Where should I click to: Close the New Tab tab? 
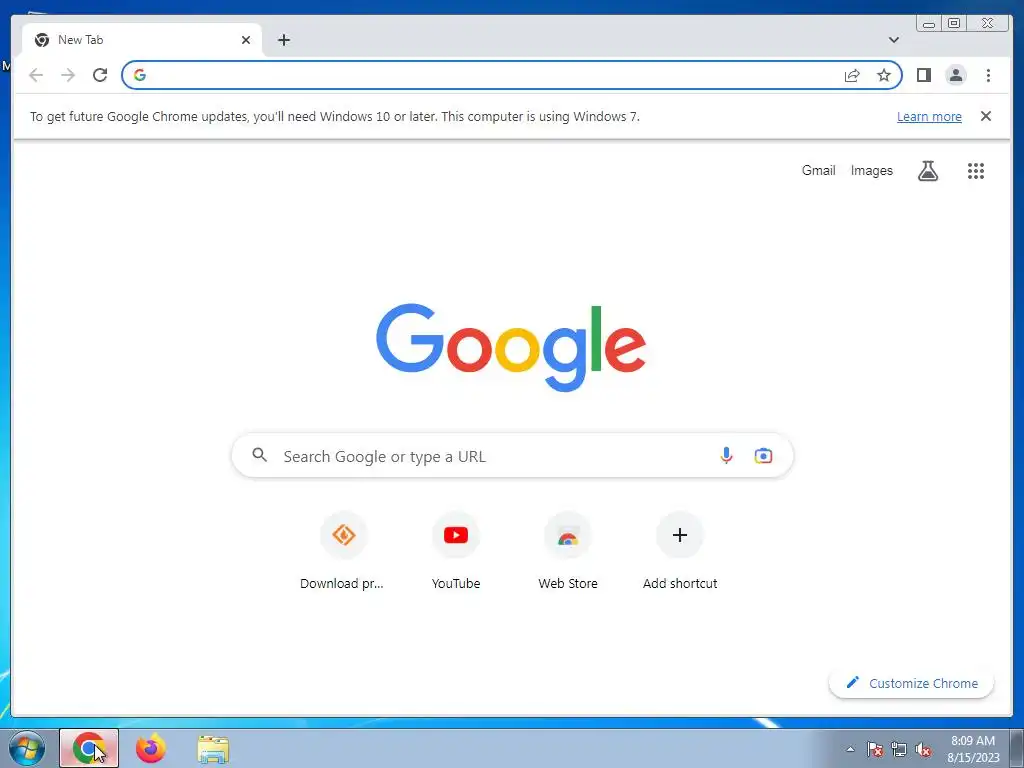point(246,40)
